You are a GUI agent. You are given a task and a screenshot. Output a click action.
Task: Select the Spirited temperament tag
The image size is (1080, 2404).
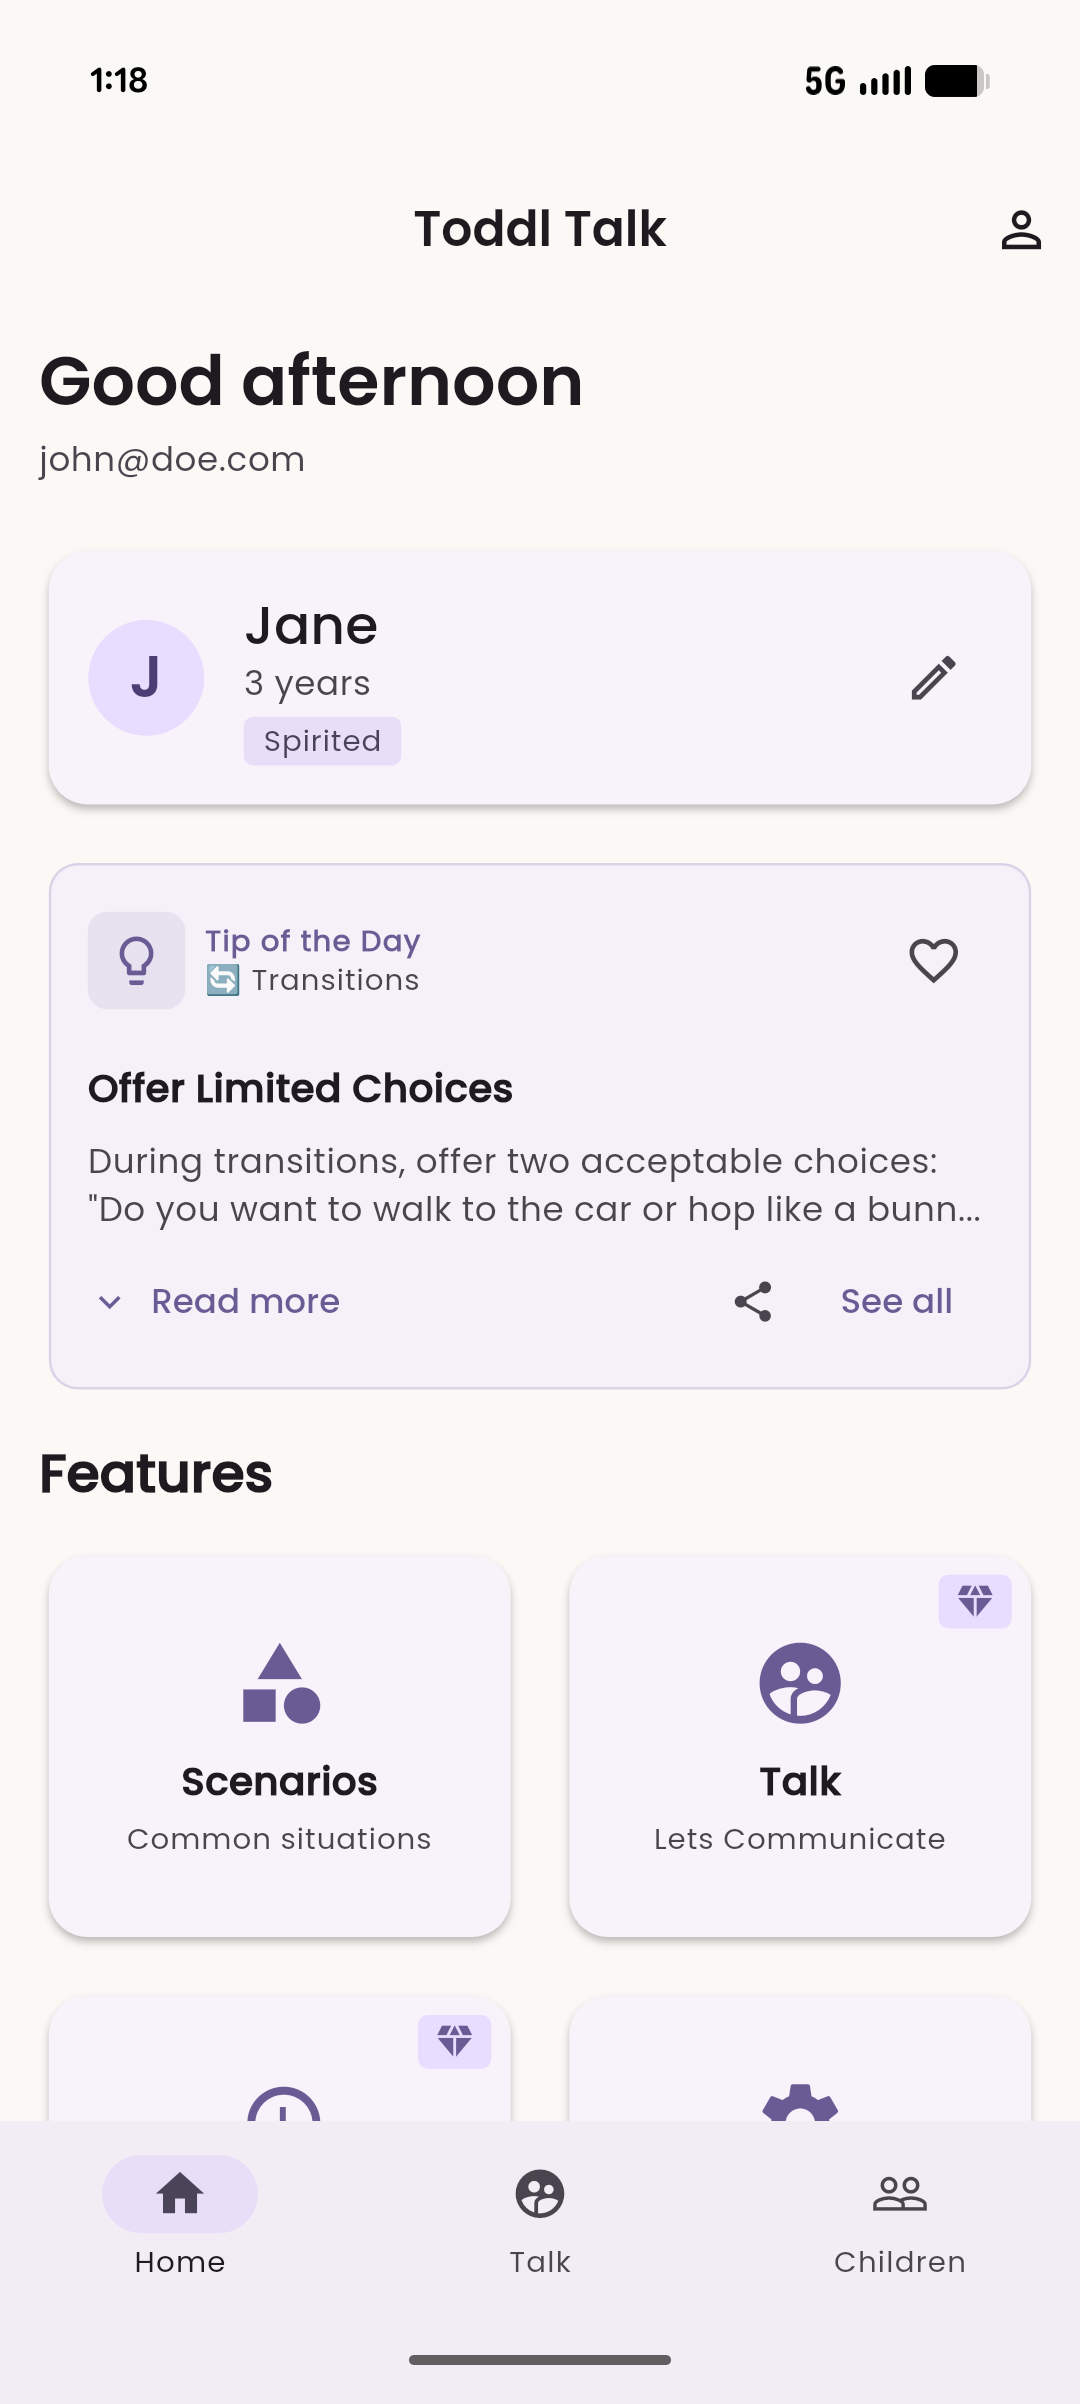(x=322, y=741)
